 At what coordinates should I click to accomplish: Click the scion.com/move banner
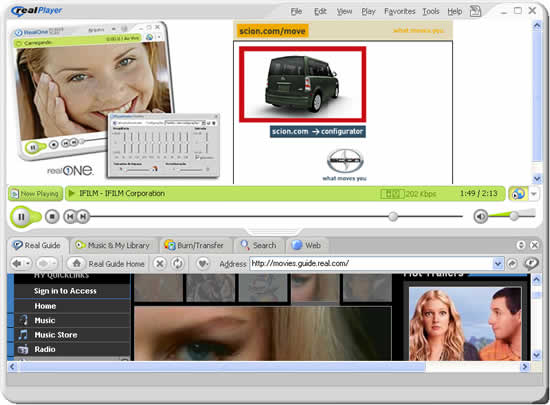(x=272, y=31)
